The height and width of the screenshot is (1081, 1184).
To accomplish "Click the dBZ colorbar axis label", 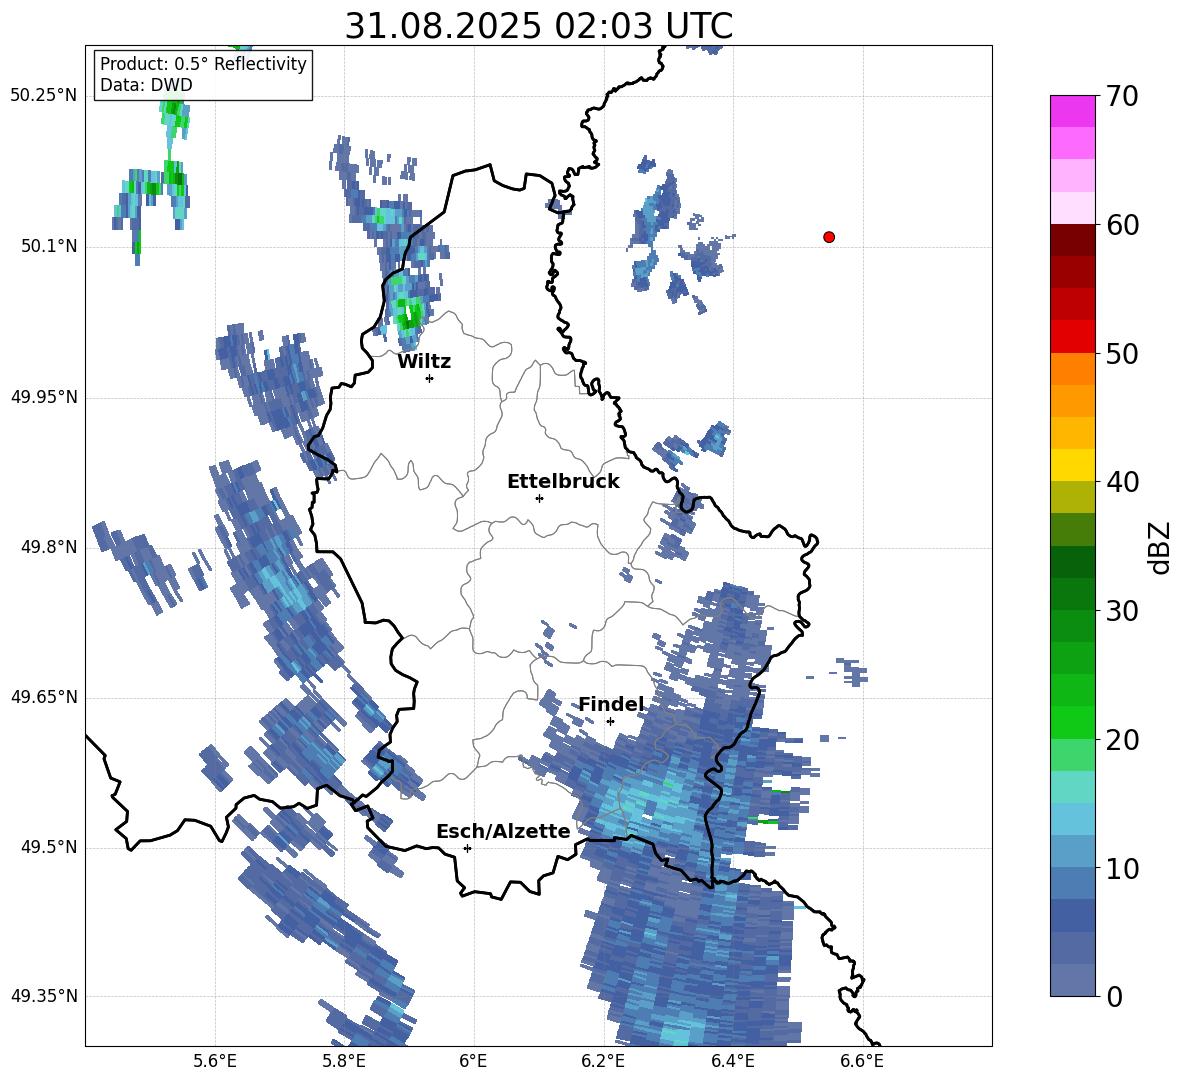I will pyautogui.click(x=1160, y=548).
